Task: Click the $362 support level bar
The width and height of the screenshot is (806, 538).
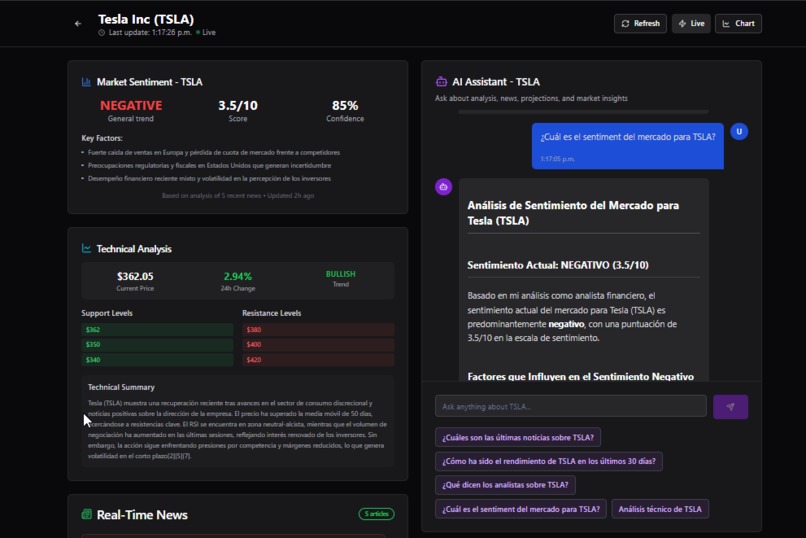Action: (x=157, y=329)
